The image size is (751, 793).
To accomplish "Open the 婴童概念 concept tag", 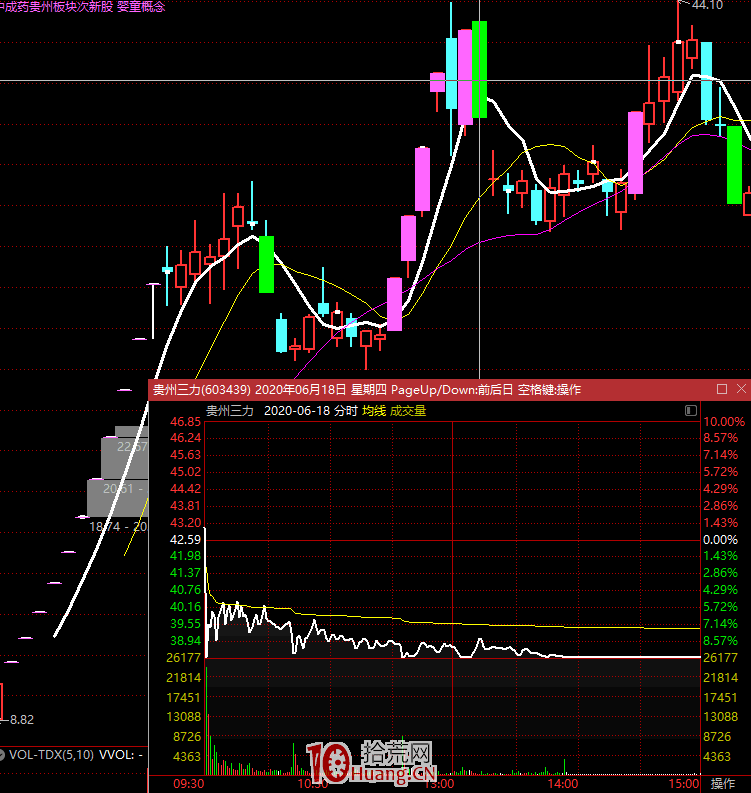I will 141,7.
